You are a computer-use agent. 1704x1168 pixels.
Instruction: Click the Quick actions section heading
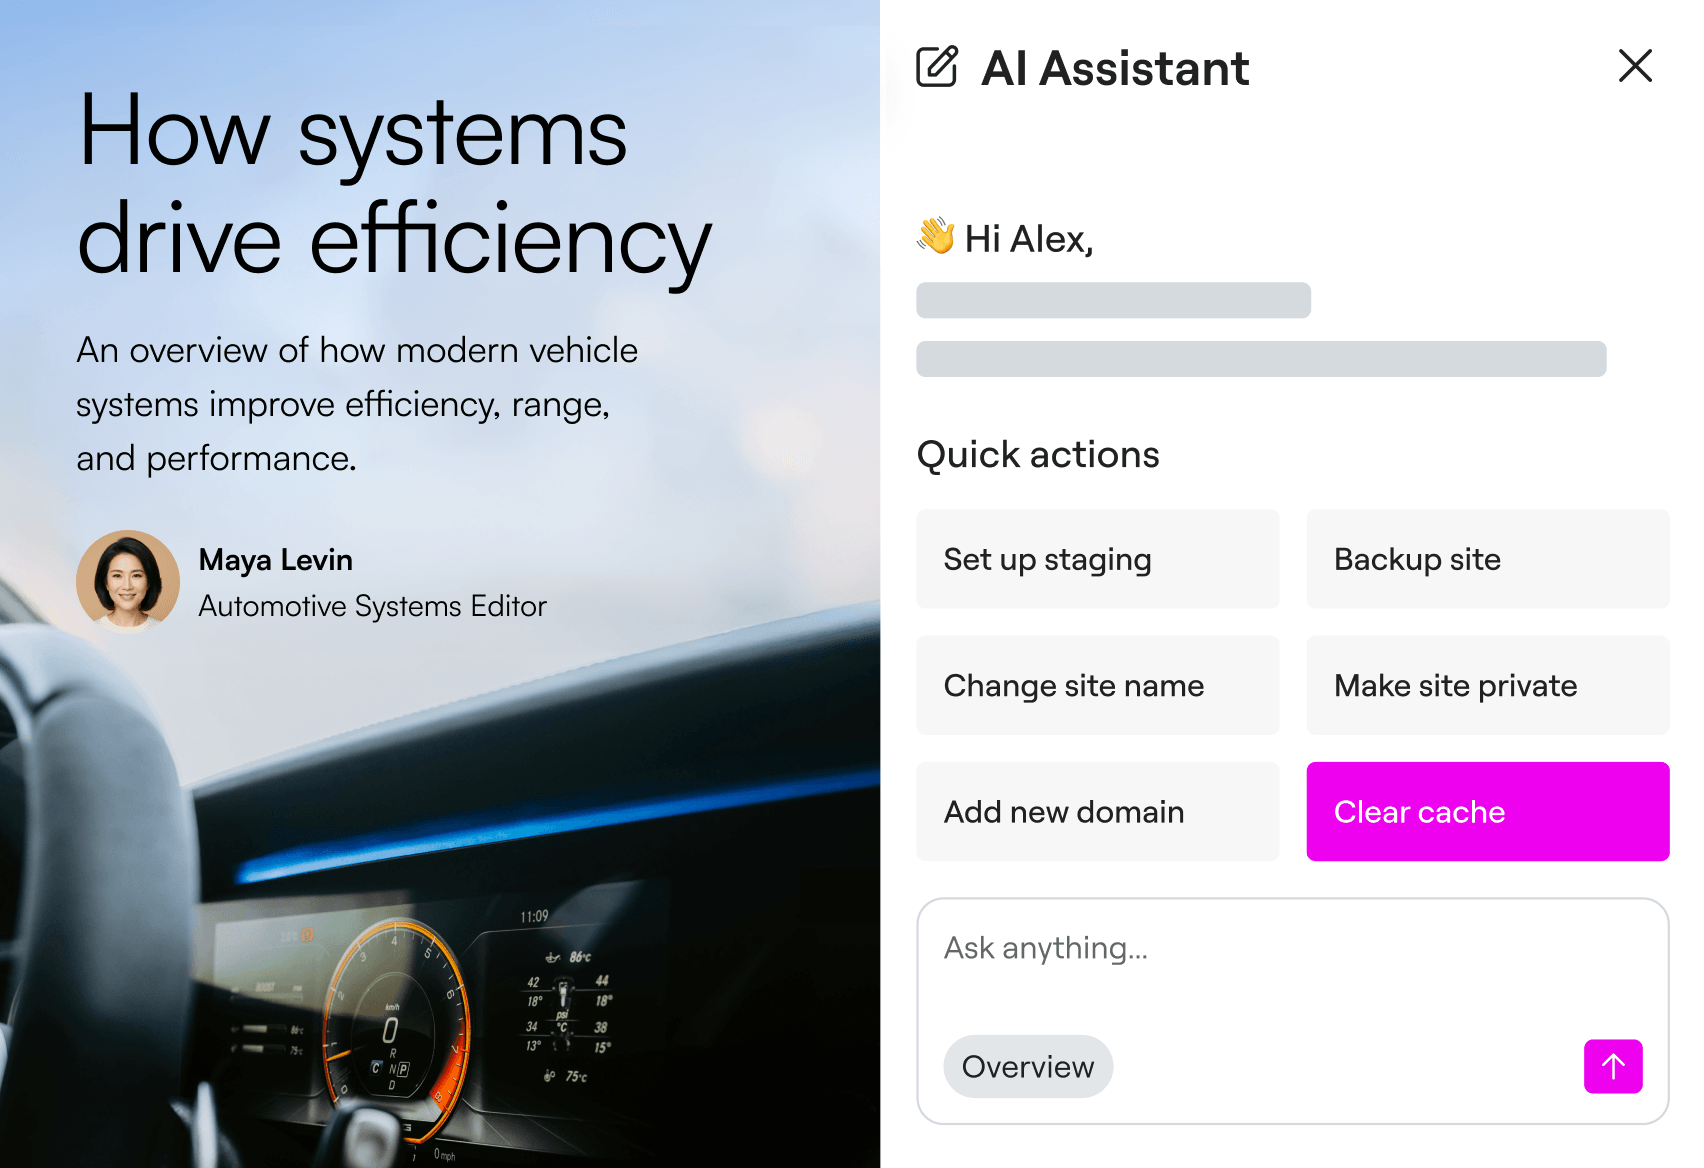click(x=1037, y=455)
